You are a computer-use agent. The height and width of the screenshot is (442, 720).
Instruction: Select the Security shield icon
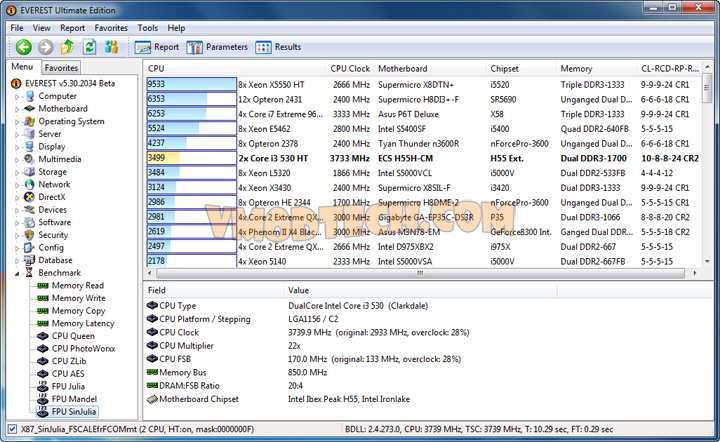[x=30, y=235]
